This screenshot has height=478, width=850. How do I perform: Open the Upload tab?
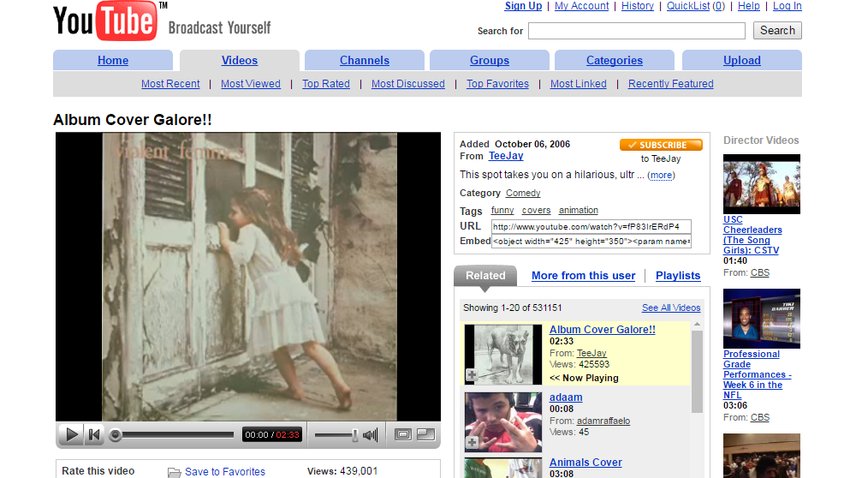742,60
